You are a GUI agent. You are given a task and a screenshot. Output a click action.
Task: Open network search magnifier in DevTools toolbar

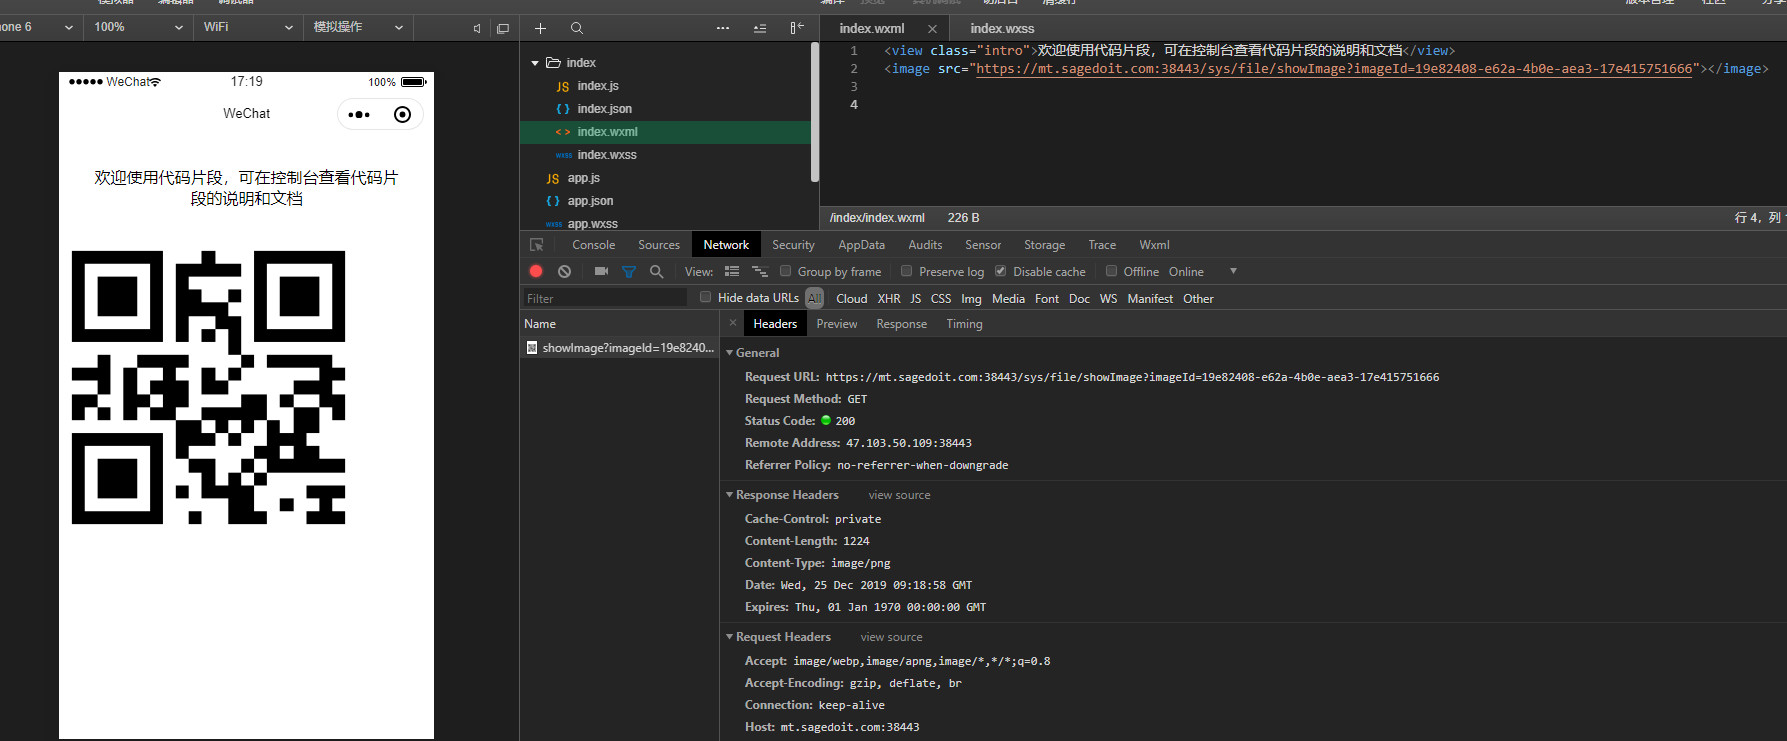point(656,271)
